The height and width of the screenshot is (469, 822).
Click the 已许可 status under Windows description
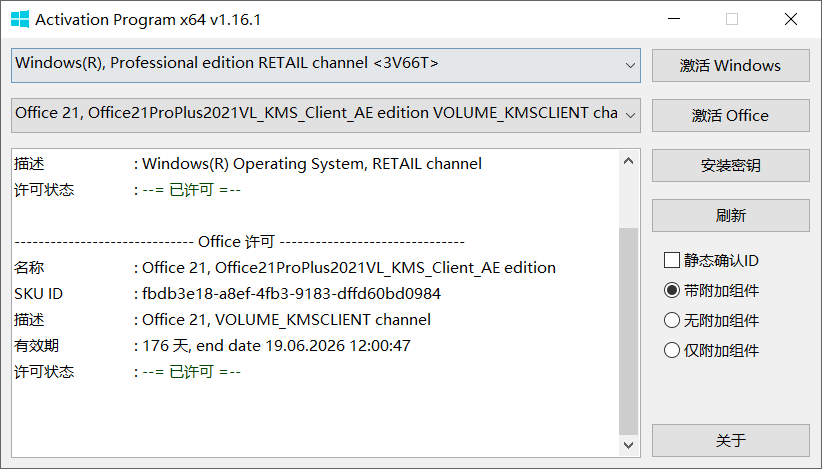pos(191,190)
